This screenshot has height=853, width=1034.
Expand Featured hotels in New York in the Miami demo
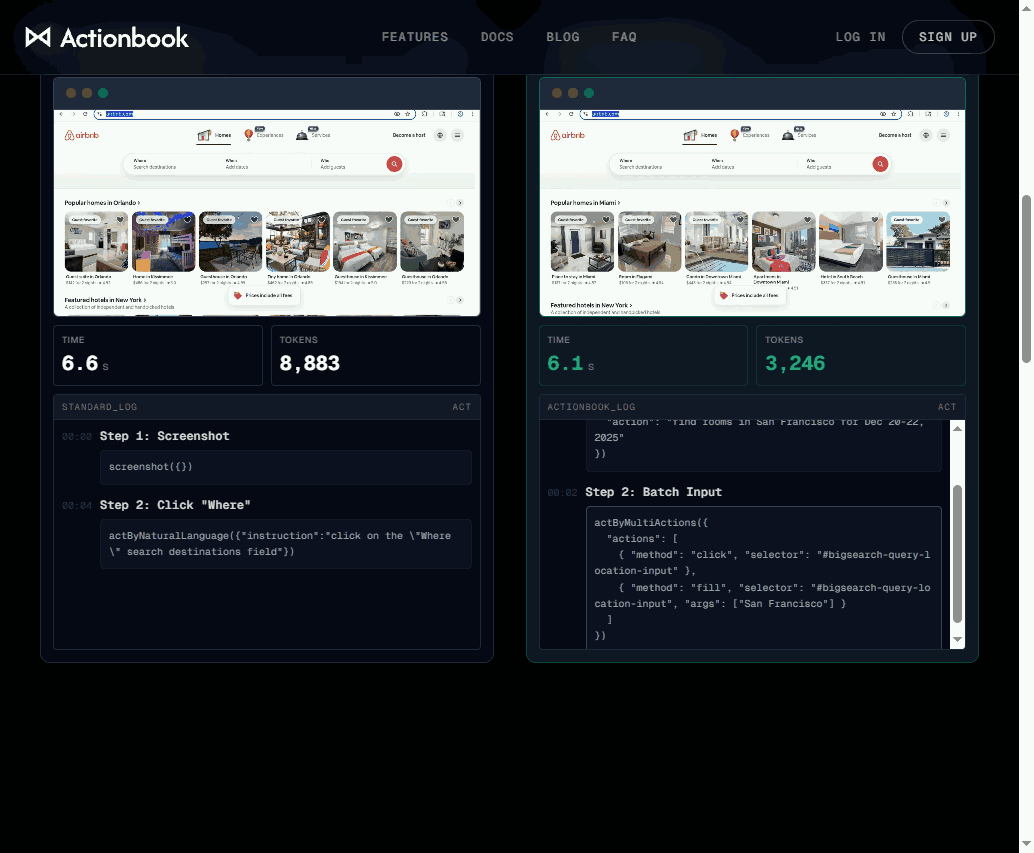[x=592, y=305]
